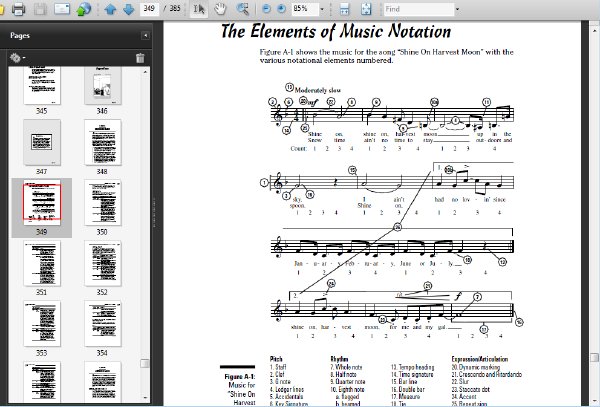Select page 350 thumbnail
The image size is (600, 407).
[103, 203]
